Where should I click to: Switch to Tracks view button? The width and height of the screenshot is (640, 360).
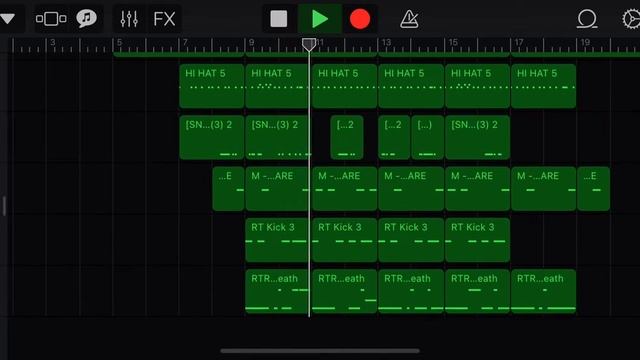(x=51, y=19)
